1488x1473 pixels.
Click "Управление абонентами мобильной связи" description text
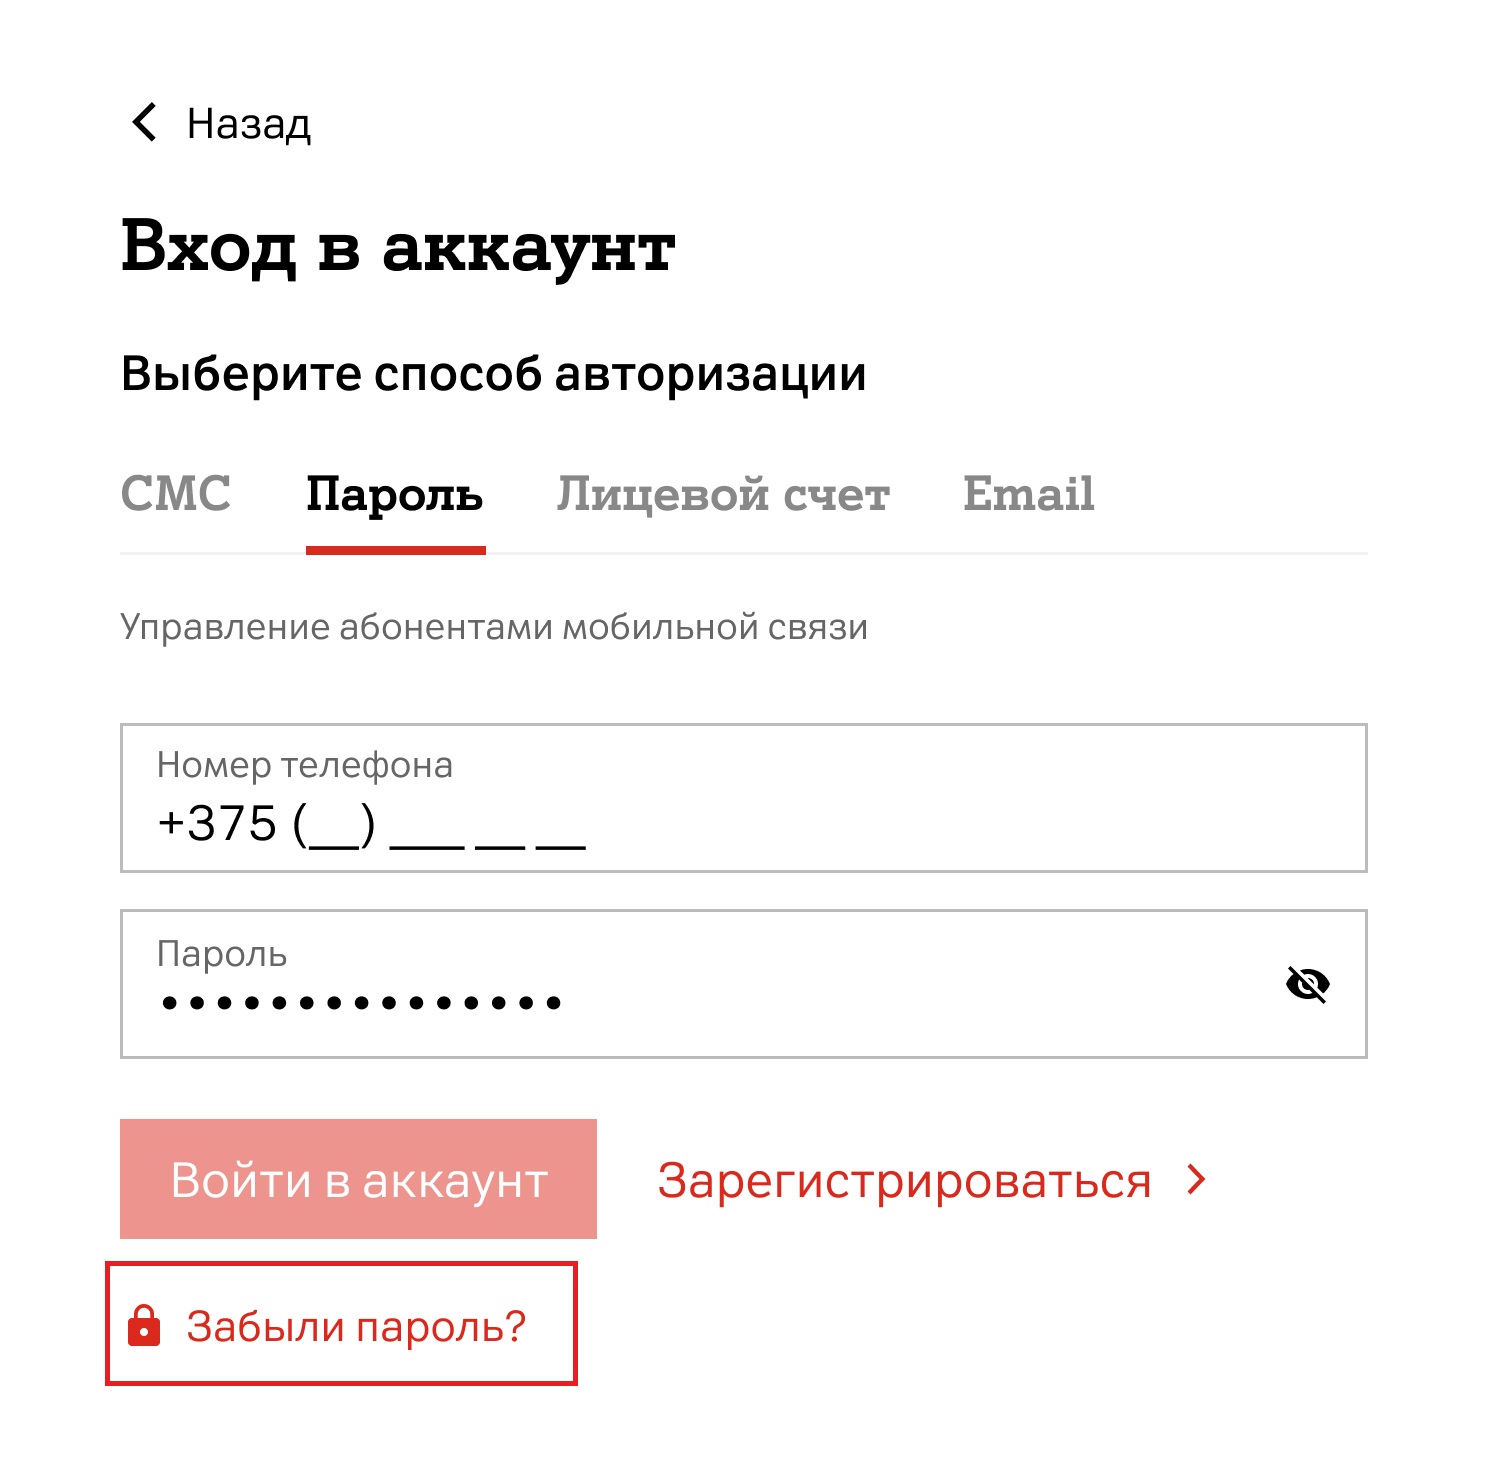click(494, 627)
